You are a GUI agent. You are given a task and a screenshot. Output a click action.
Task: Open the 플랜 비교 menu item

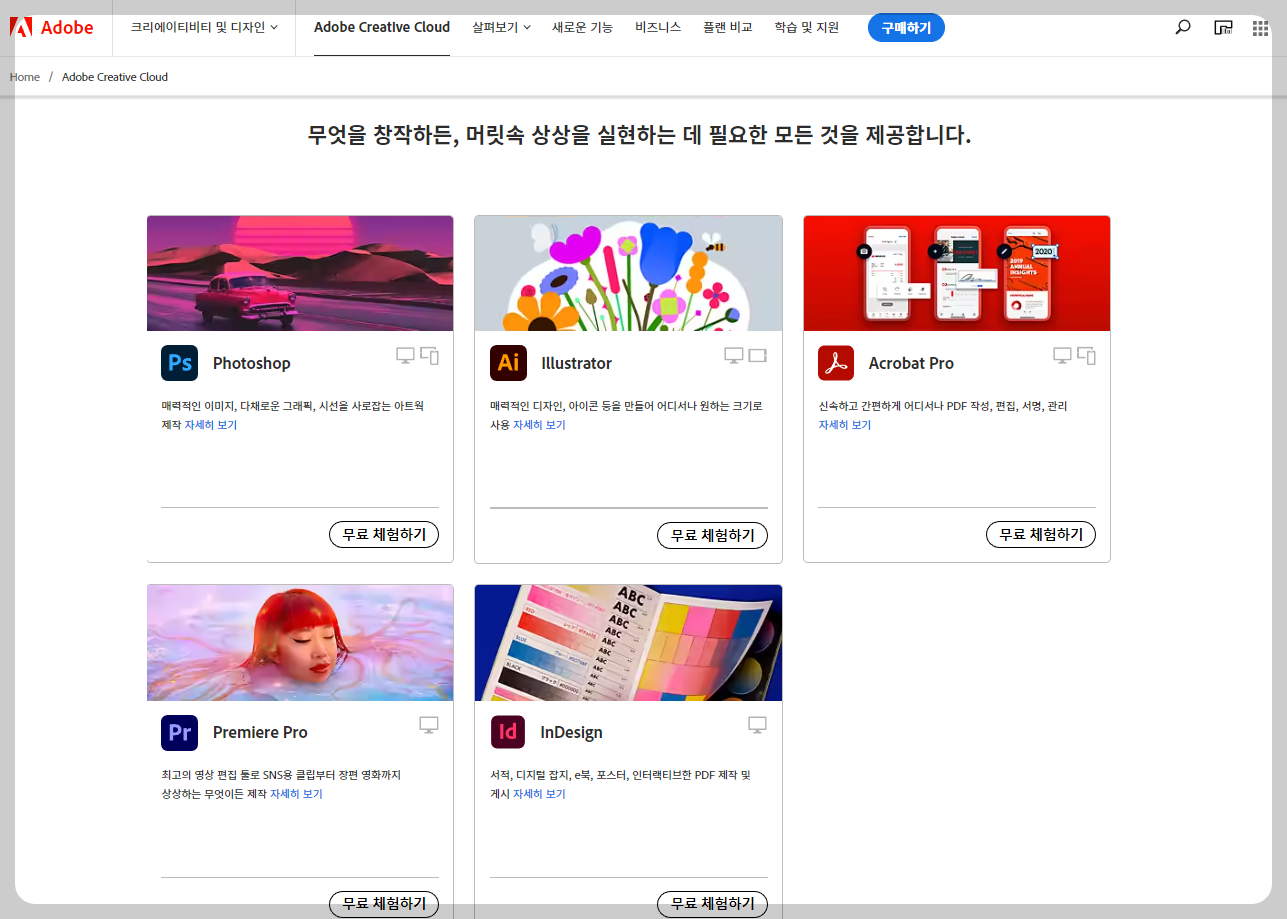(x=728, y=28)
